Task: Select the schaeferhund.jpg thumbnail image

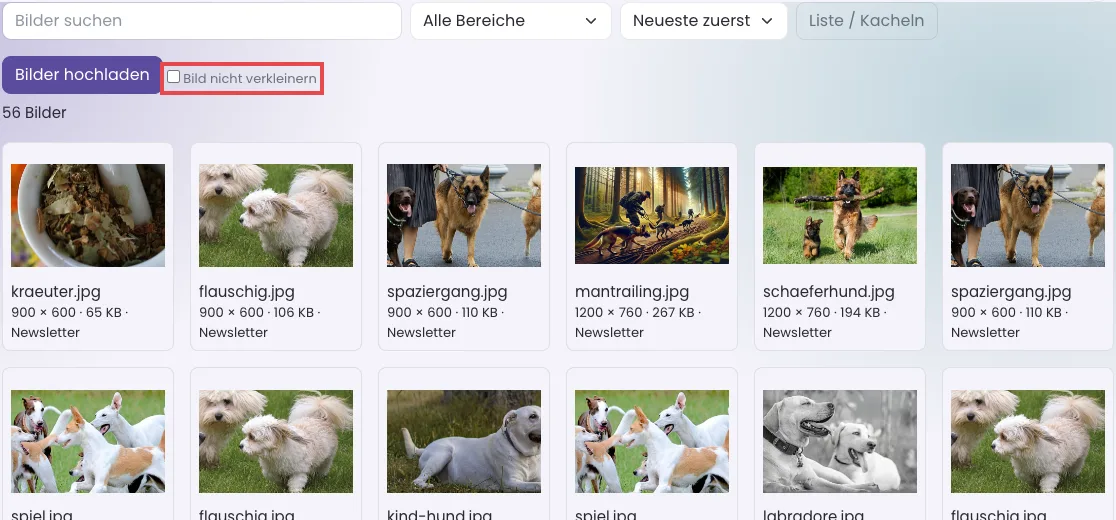Action: click(840, 216)
